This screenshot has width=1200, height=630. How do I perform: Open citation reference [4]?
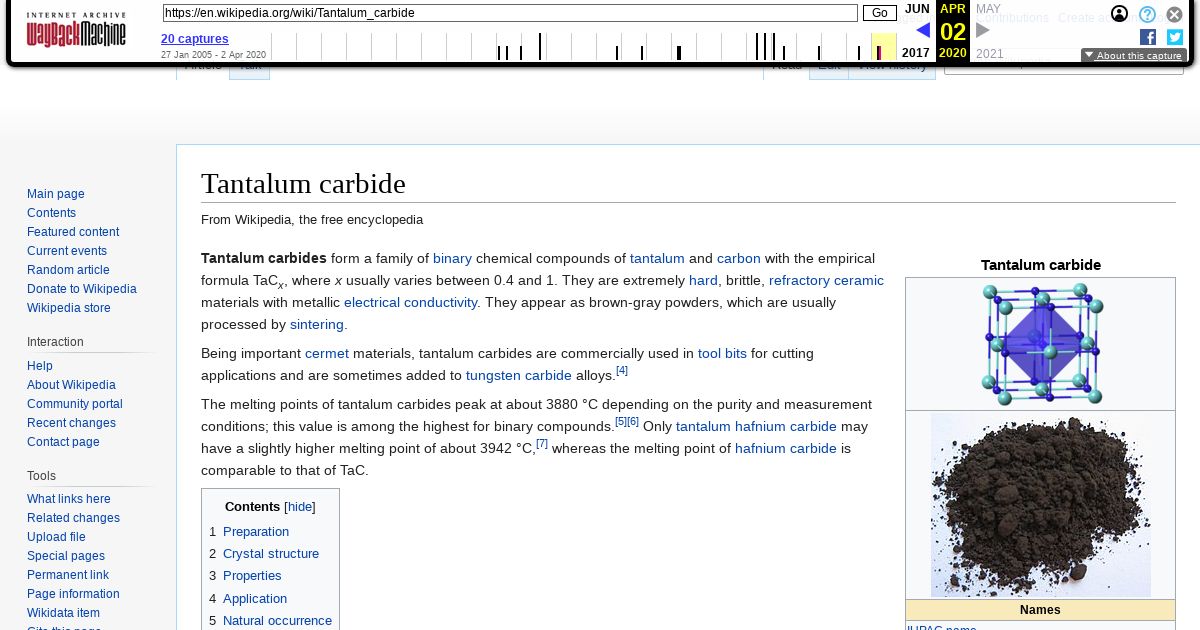click(622, 370)
